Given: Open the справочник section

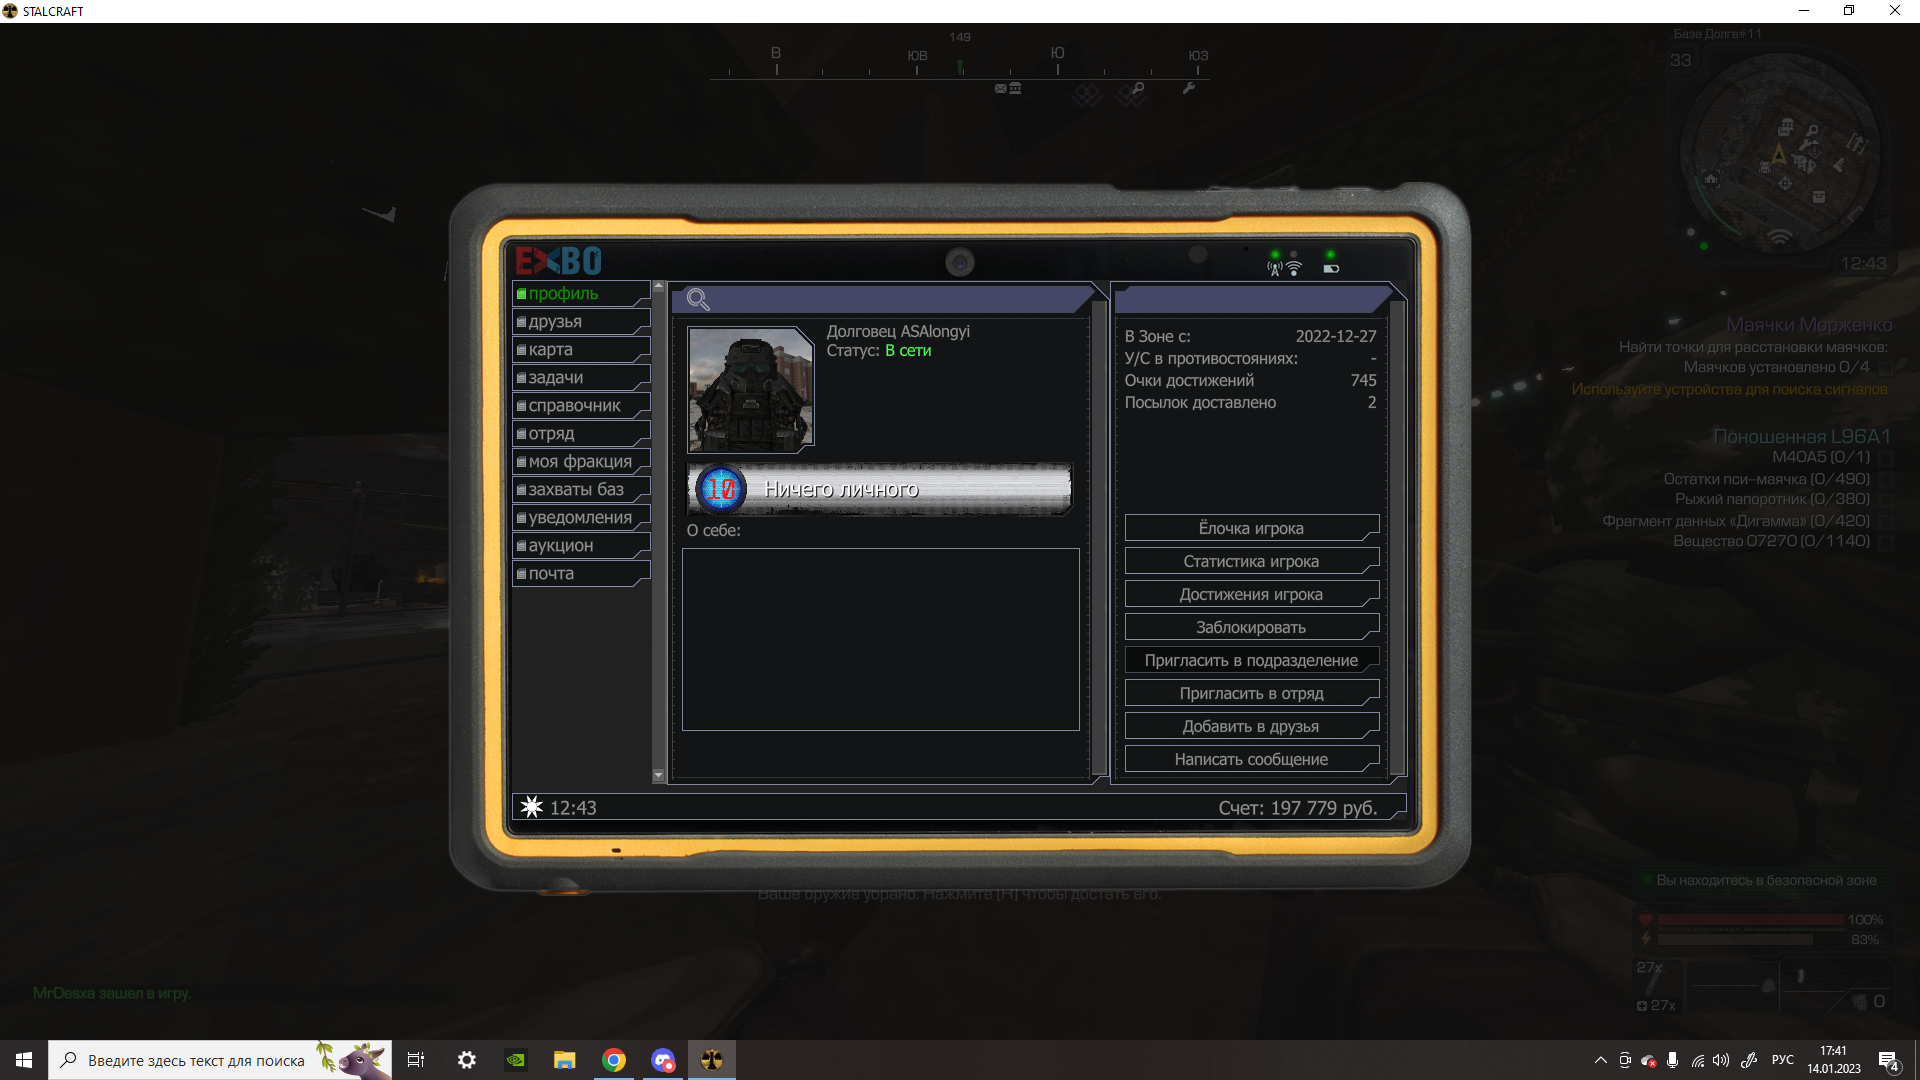Looking at the screenshot, I should tap(581, 405).
